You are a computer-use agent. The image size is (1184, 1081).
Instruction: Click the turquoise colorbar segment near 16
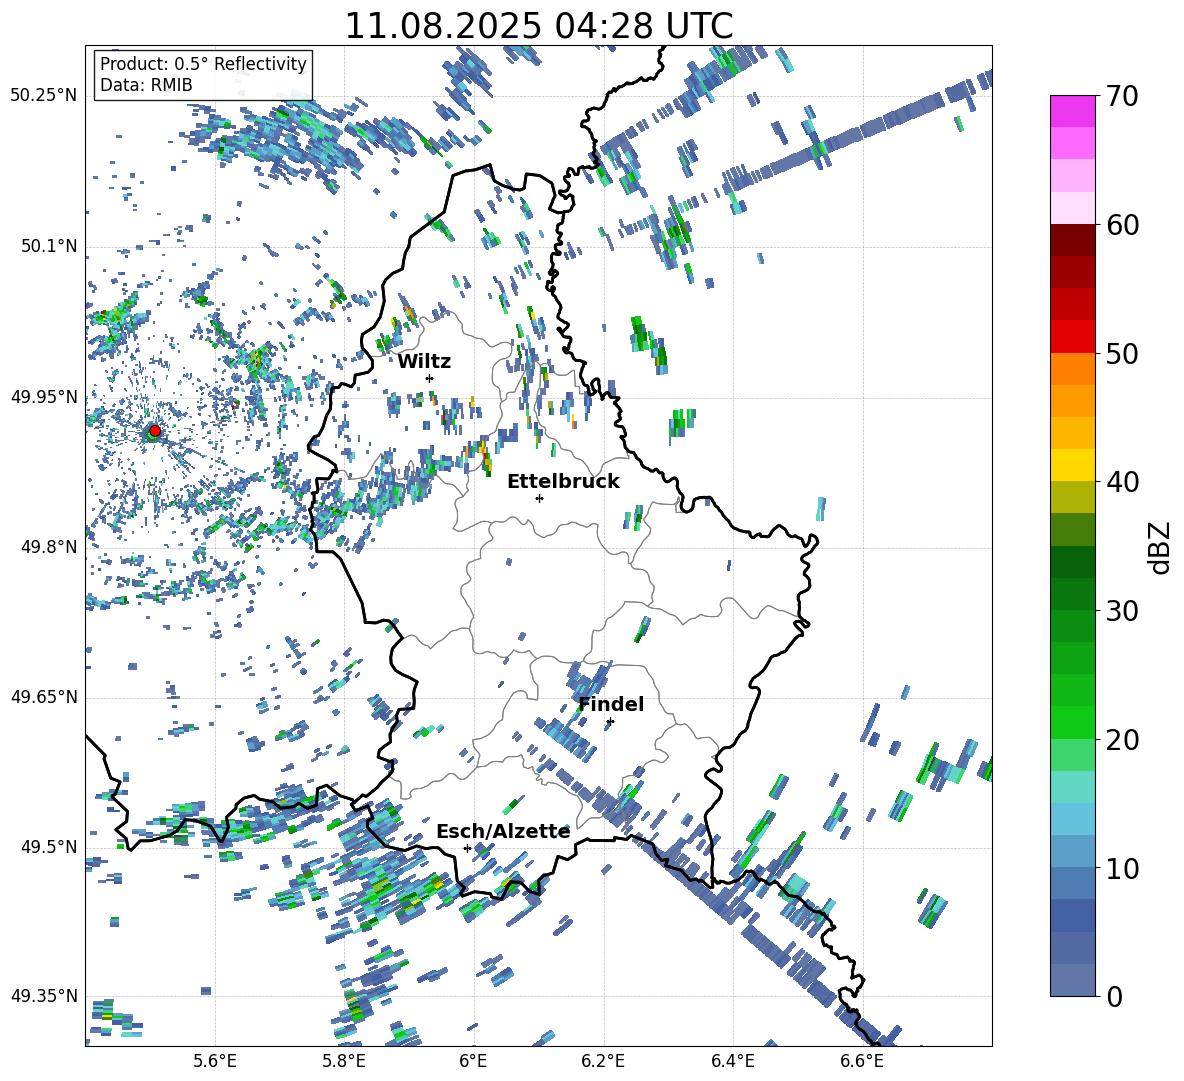pyautogui.click(x=1072, y=787)
